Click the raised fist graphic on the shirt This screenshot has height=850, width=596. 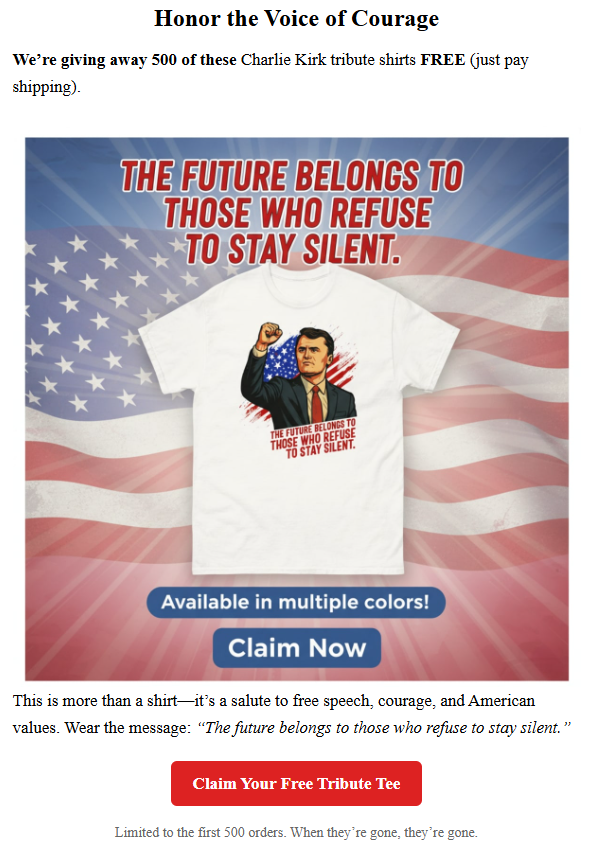(269, 334)
